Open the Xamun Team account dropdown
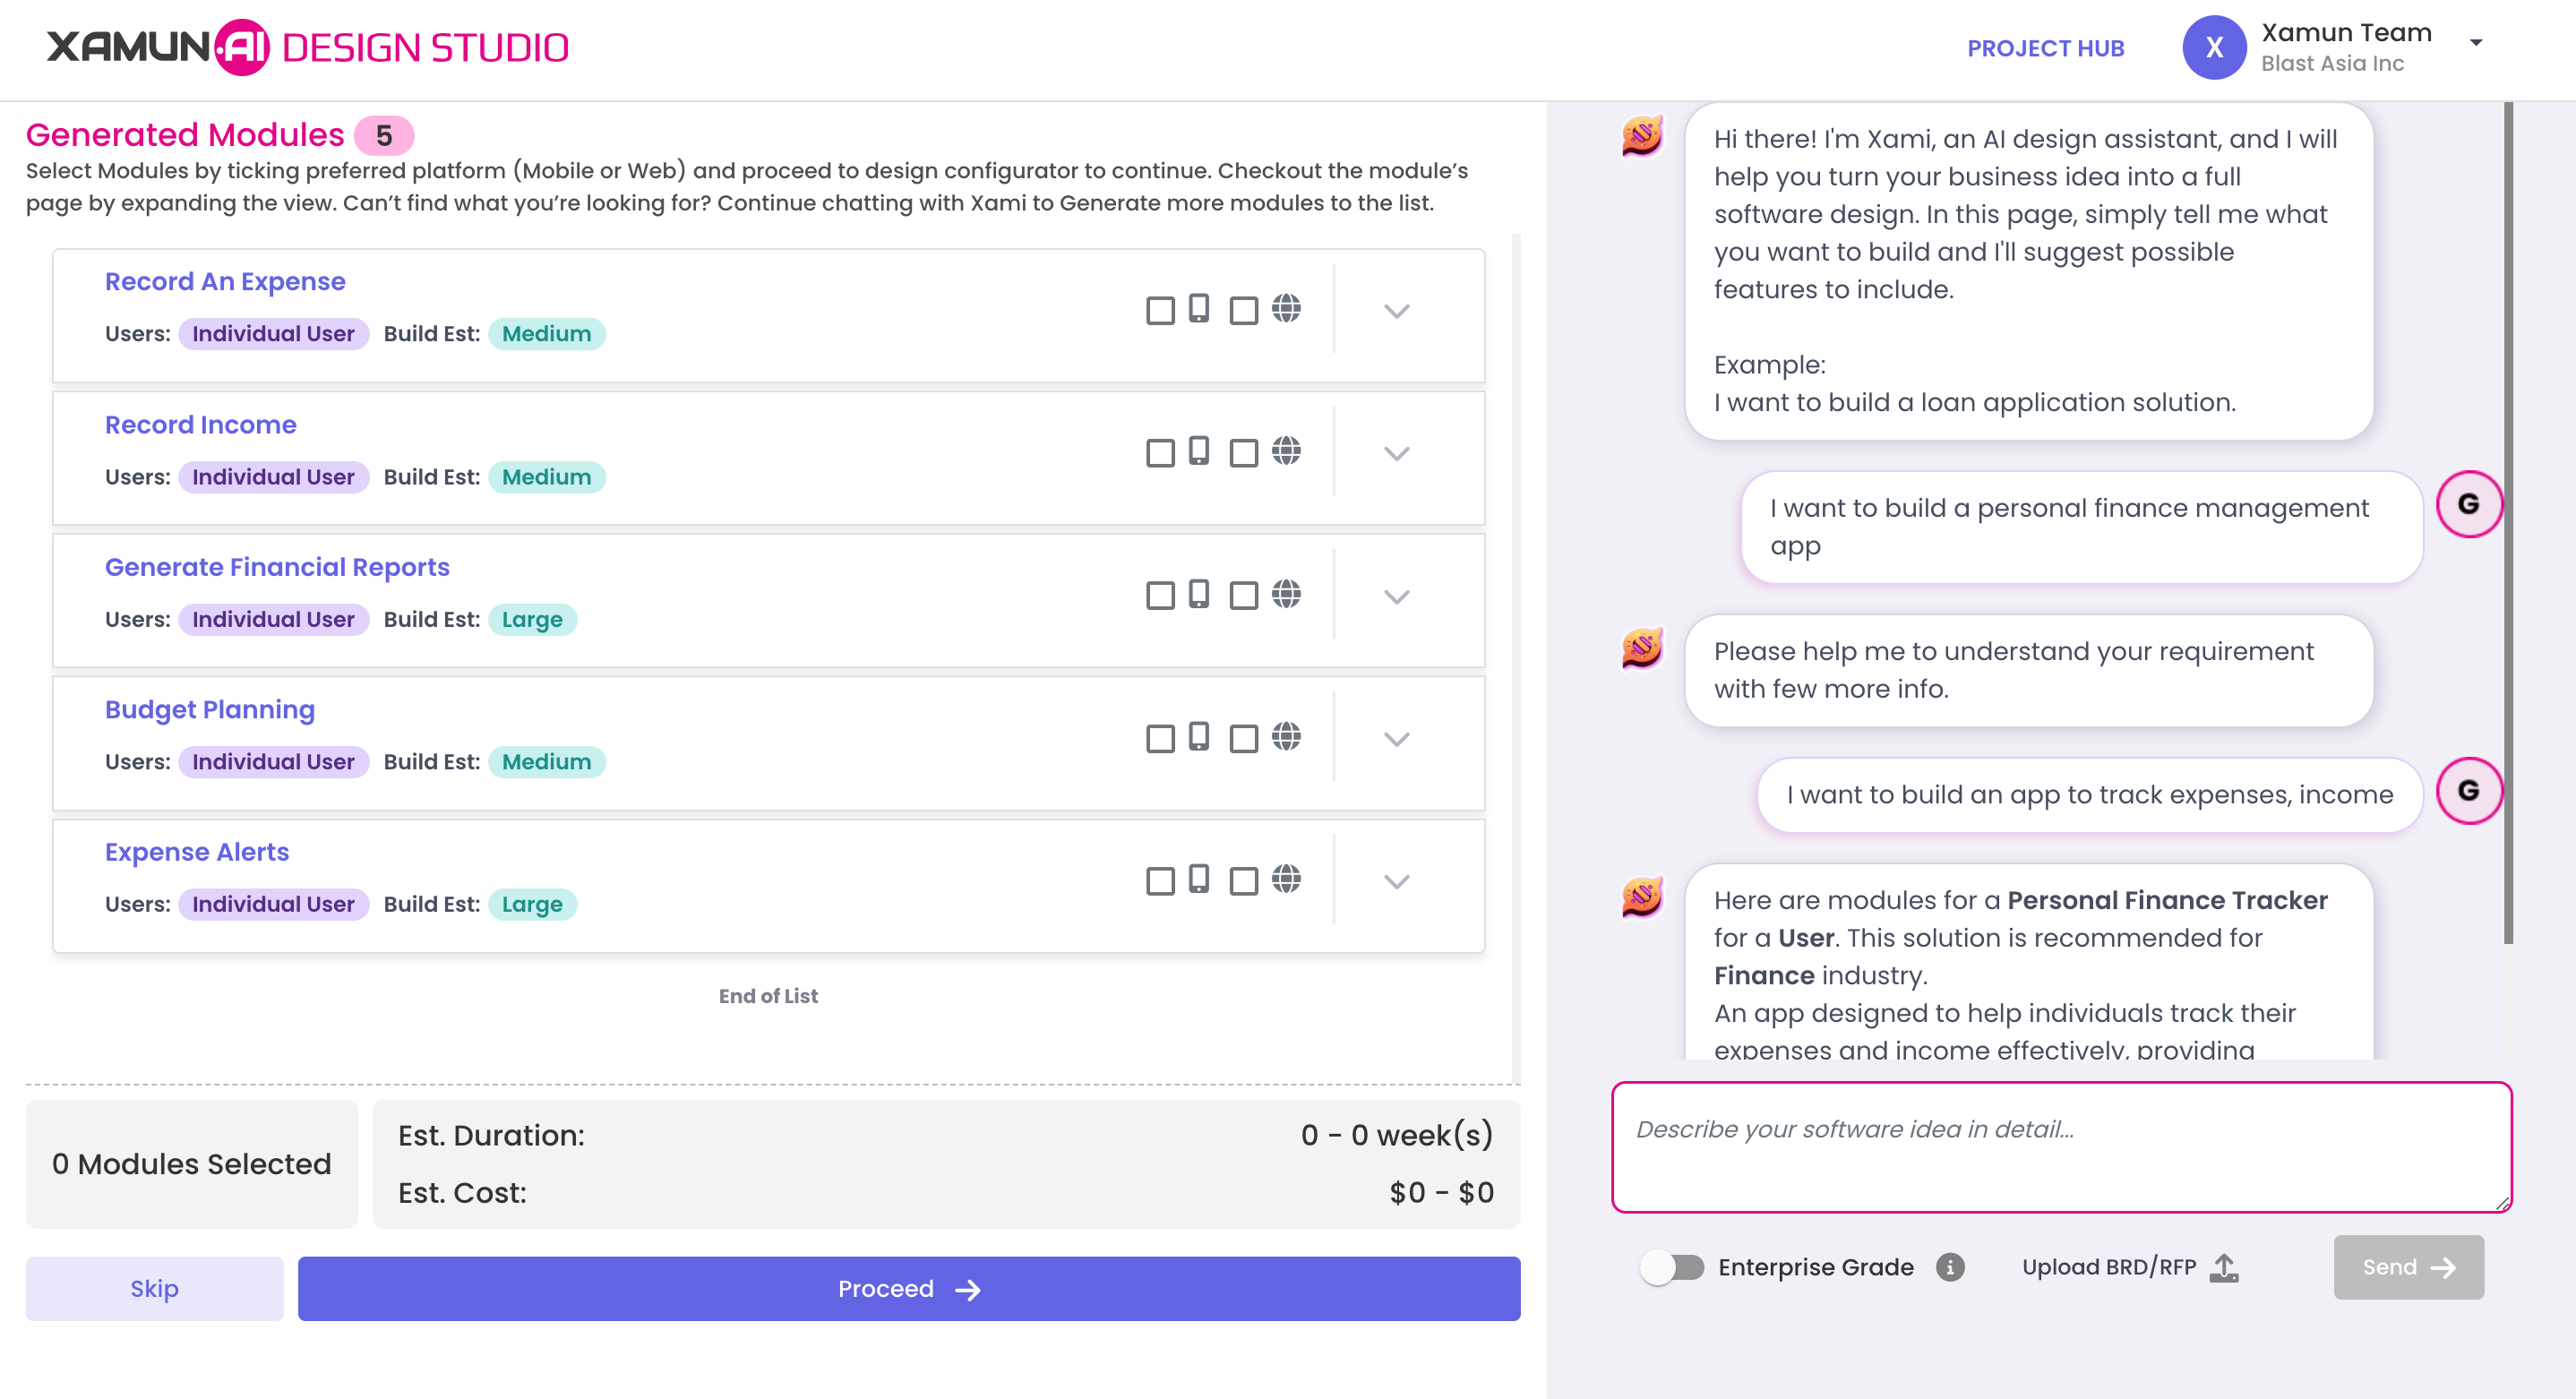2576x1399 pixels. click(x=2475, y=43)
